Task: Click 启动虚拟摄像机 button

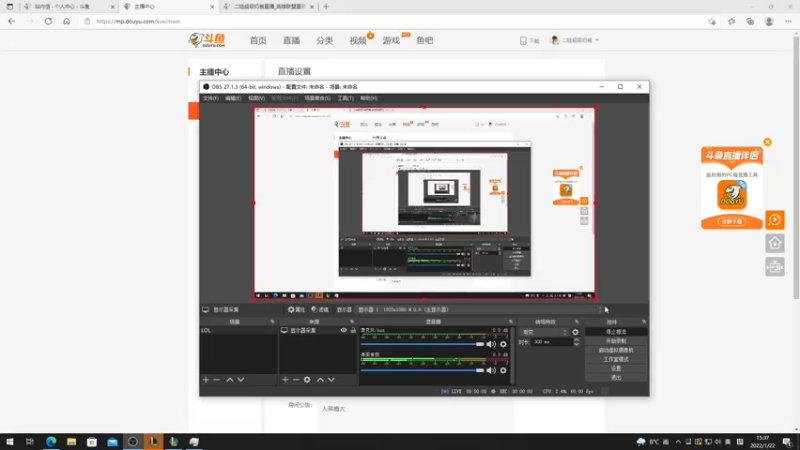Action: (x=616, y=350)
